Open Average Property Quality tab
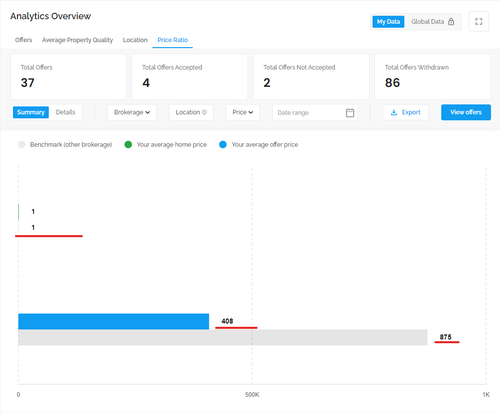The width and height of the screenshot is (500, 412). [x=77, y=40]
